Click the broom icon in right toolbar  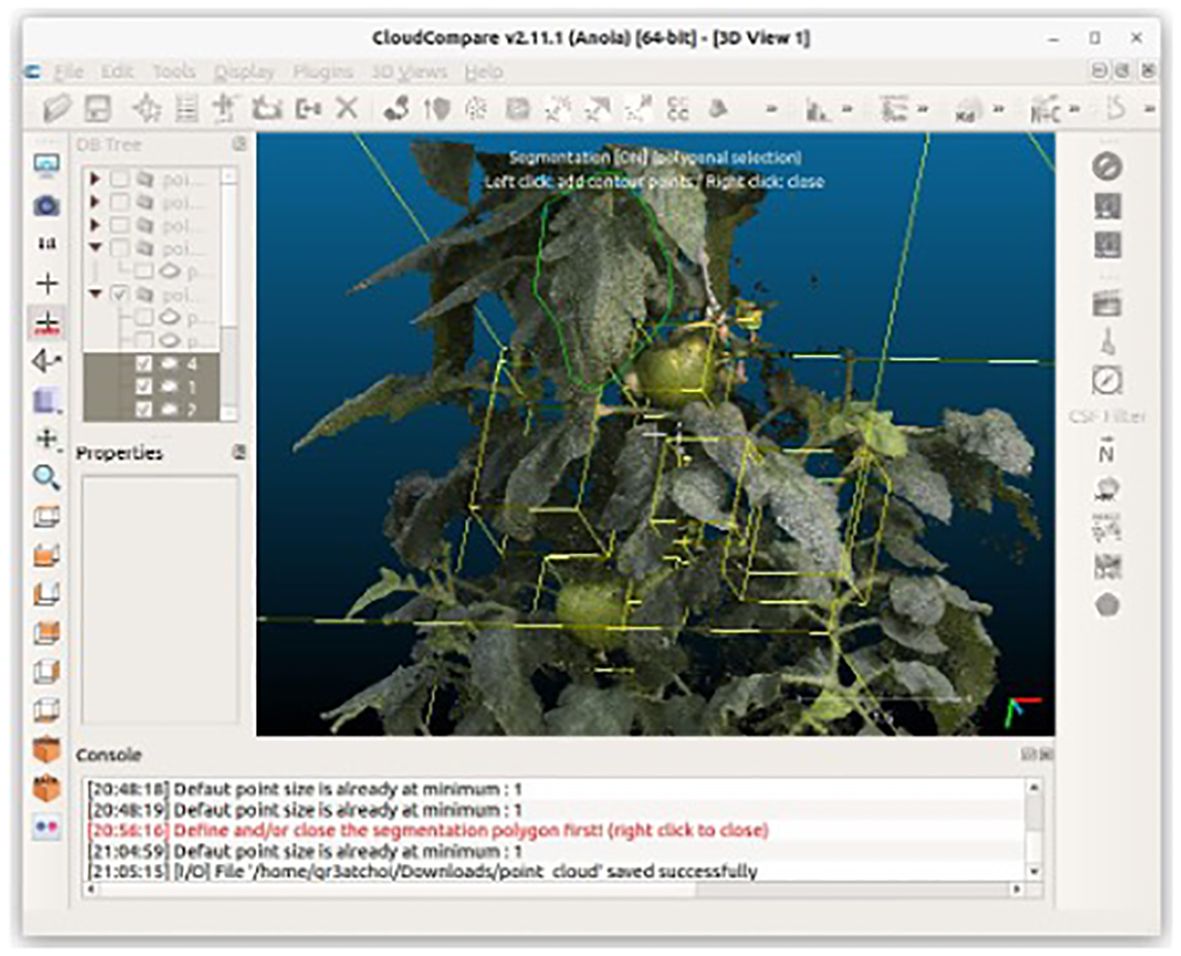[x=1108, y=341]
